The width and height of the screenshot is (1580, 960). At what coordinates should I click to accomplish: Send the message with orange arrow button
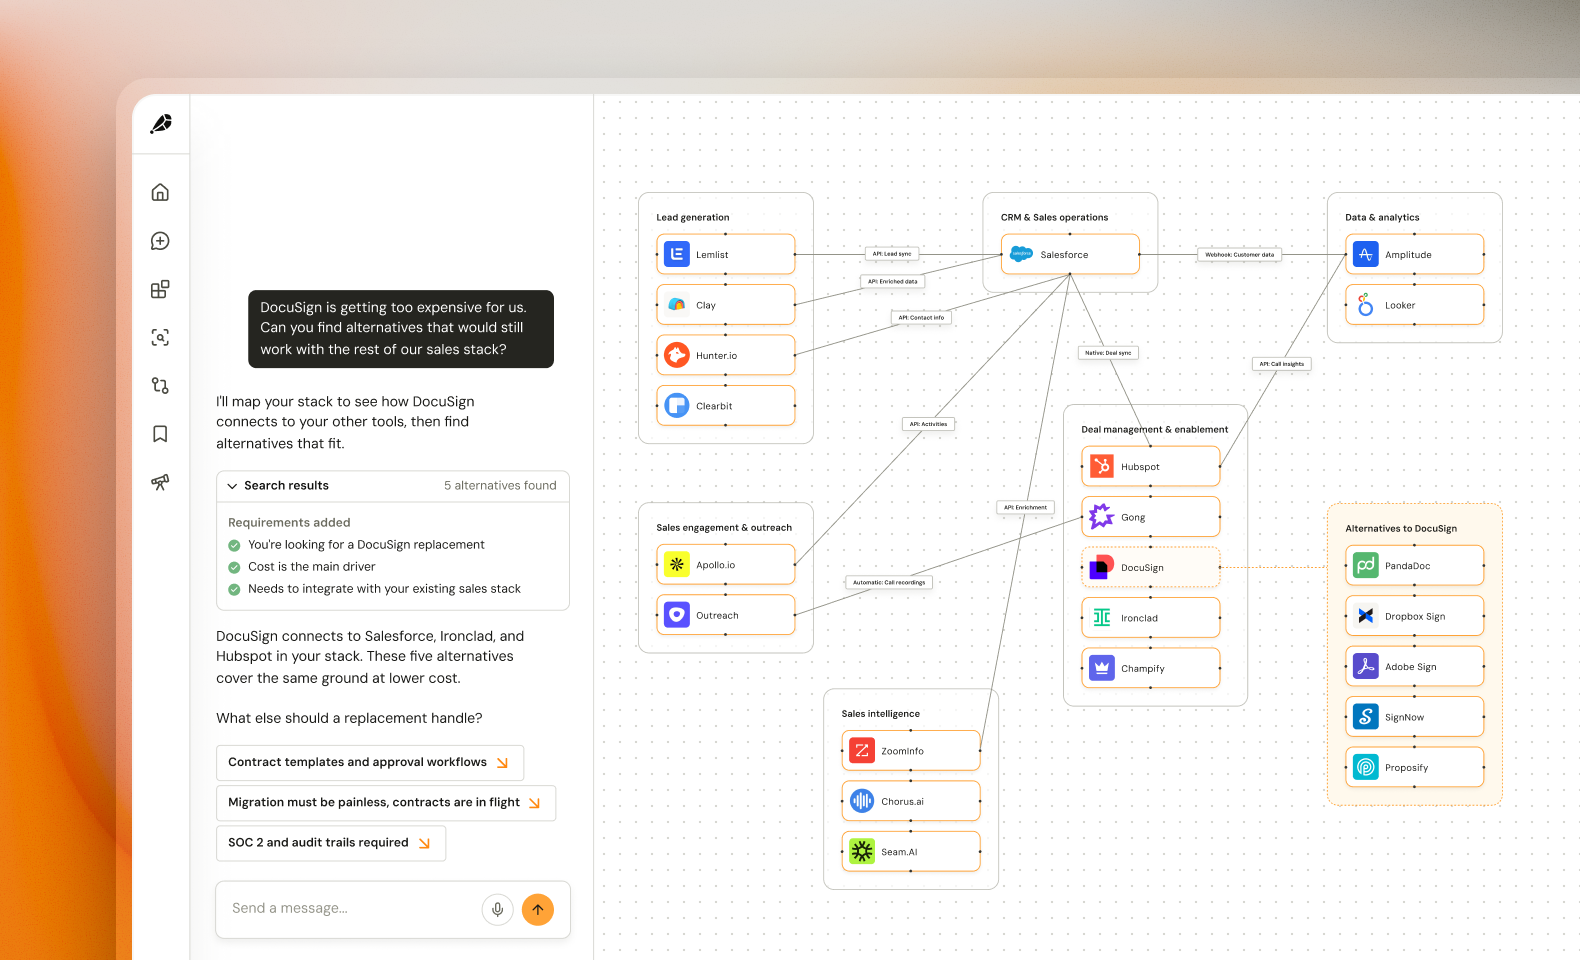pyautogui.click(x=538, y=909)
